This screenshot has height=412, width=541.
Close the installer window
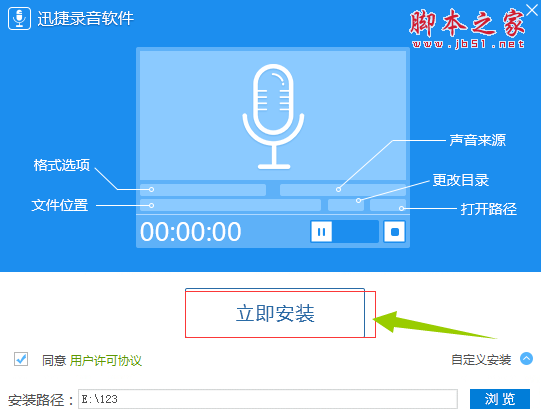(x=532, y=9)
